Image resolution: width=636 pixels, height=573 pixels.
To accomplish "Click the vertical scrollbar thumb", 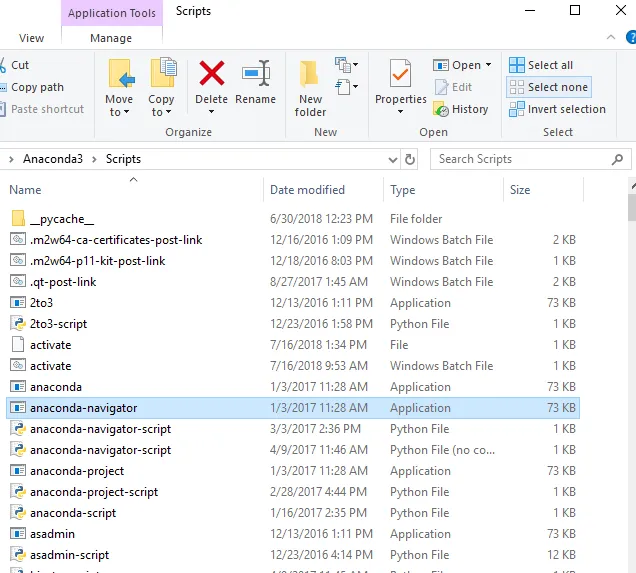I will pos(632,207).
